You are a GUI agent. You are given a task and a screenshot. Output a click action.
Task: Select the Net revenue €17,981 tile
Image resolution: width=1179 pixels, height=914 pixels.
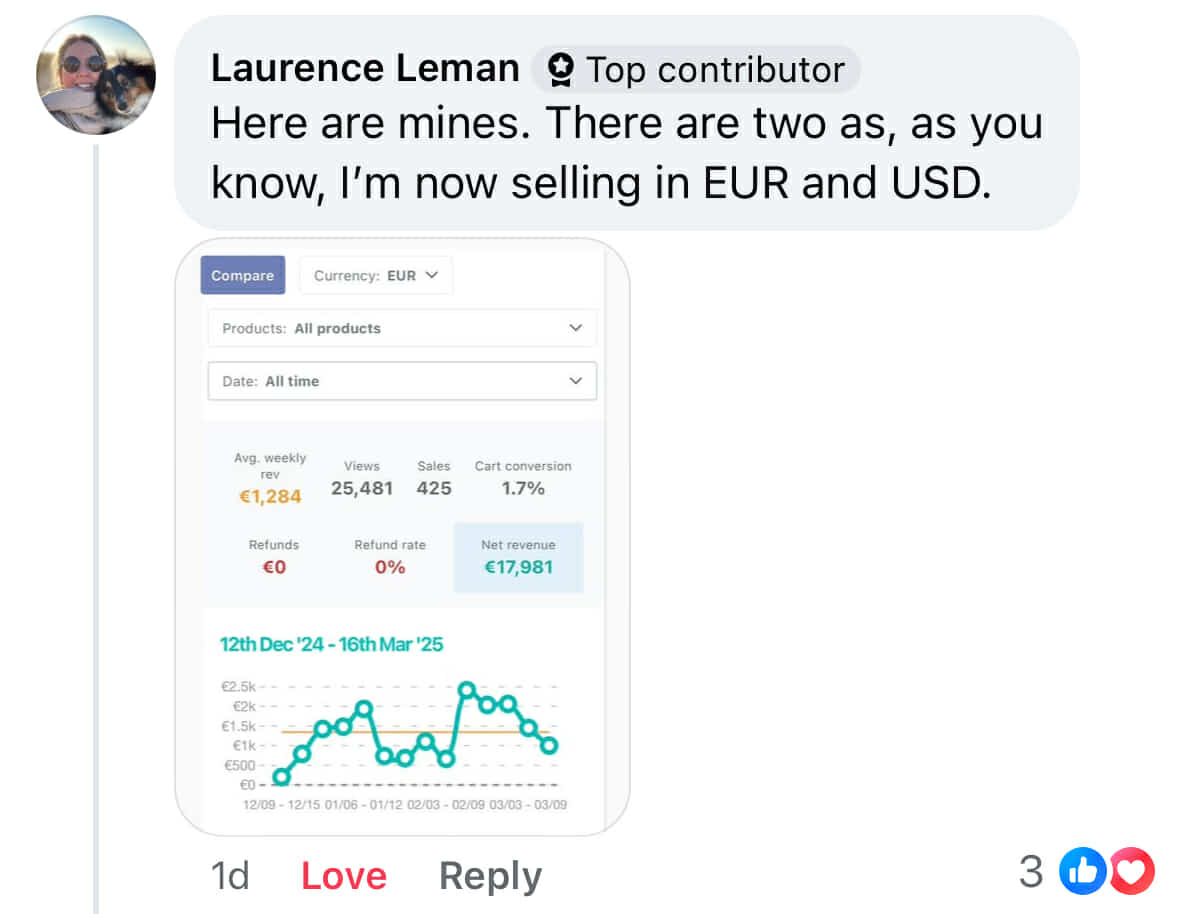(x=518, y=557)
